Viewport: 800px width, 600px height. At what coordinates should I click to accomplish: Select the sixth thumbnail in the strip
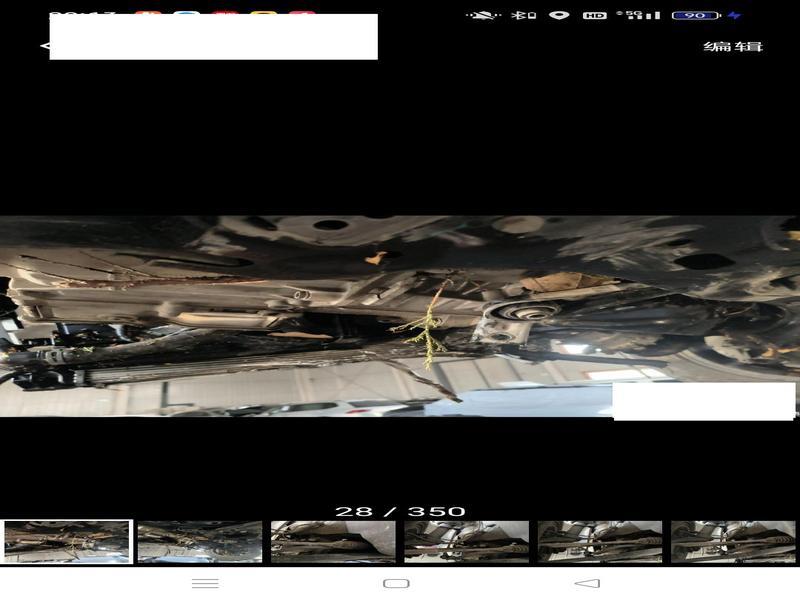pos(733,542)
